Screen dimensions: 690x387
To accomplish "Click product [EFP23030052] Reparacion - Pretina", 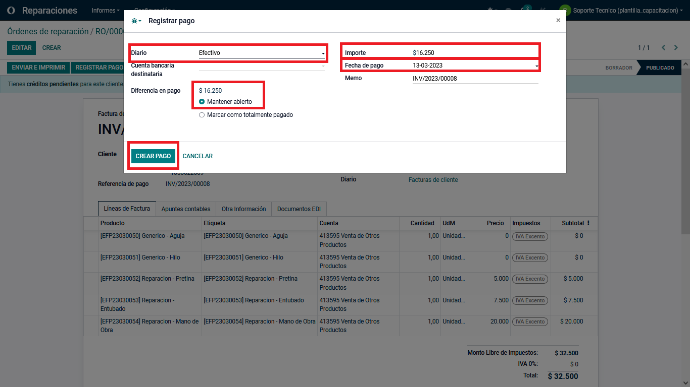I will pos(147,279).
